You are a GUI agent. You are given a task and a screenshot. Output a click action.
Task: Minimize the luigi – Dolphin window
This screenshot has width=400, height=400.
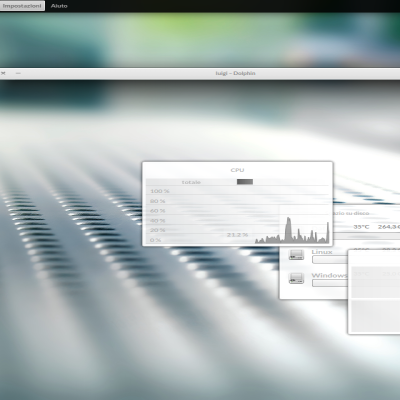pos(18,73)
